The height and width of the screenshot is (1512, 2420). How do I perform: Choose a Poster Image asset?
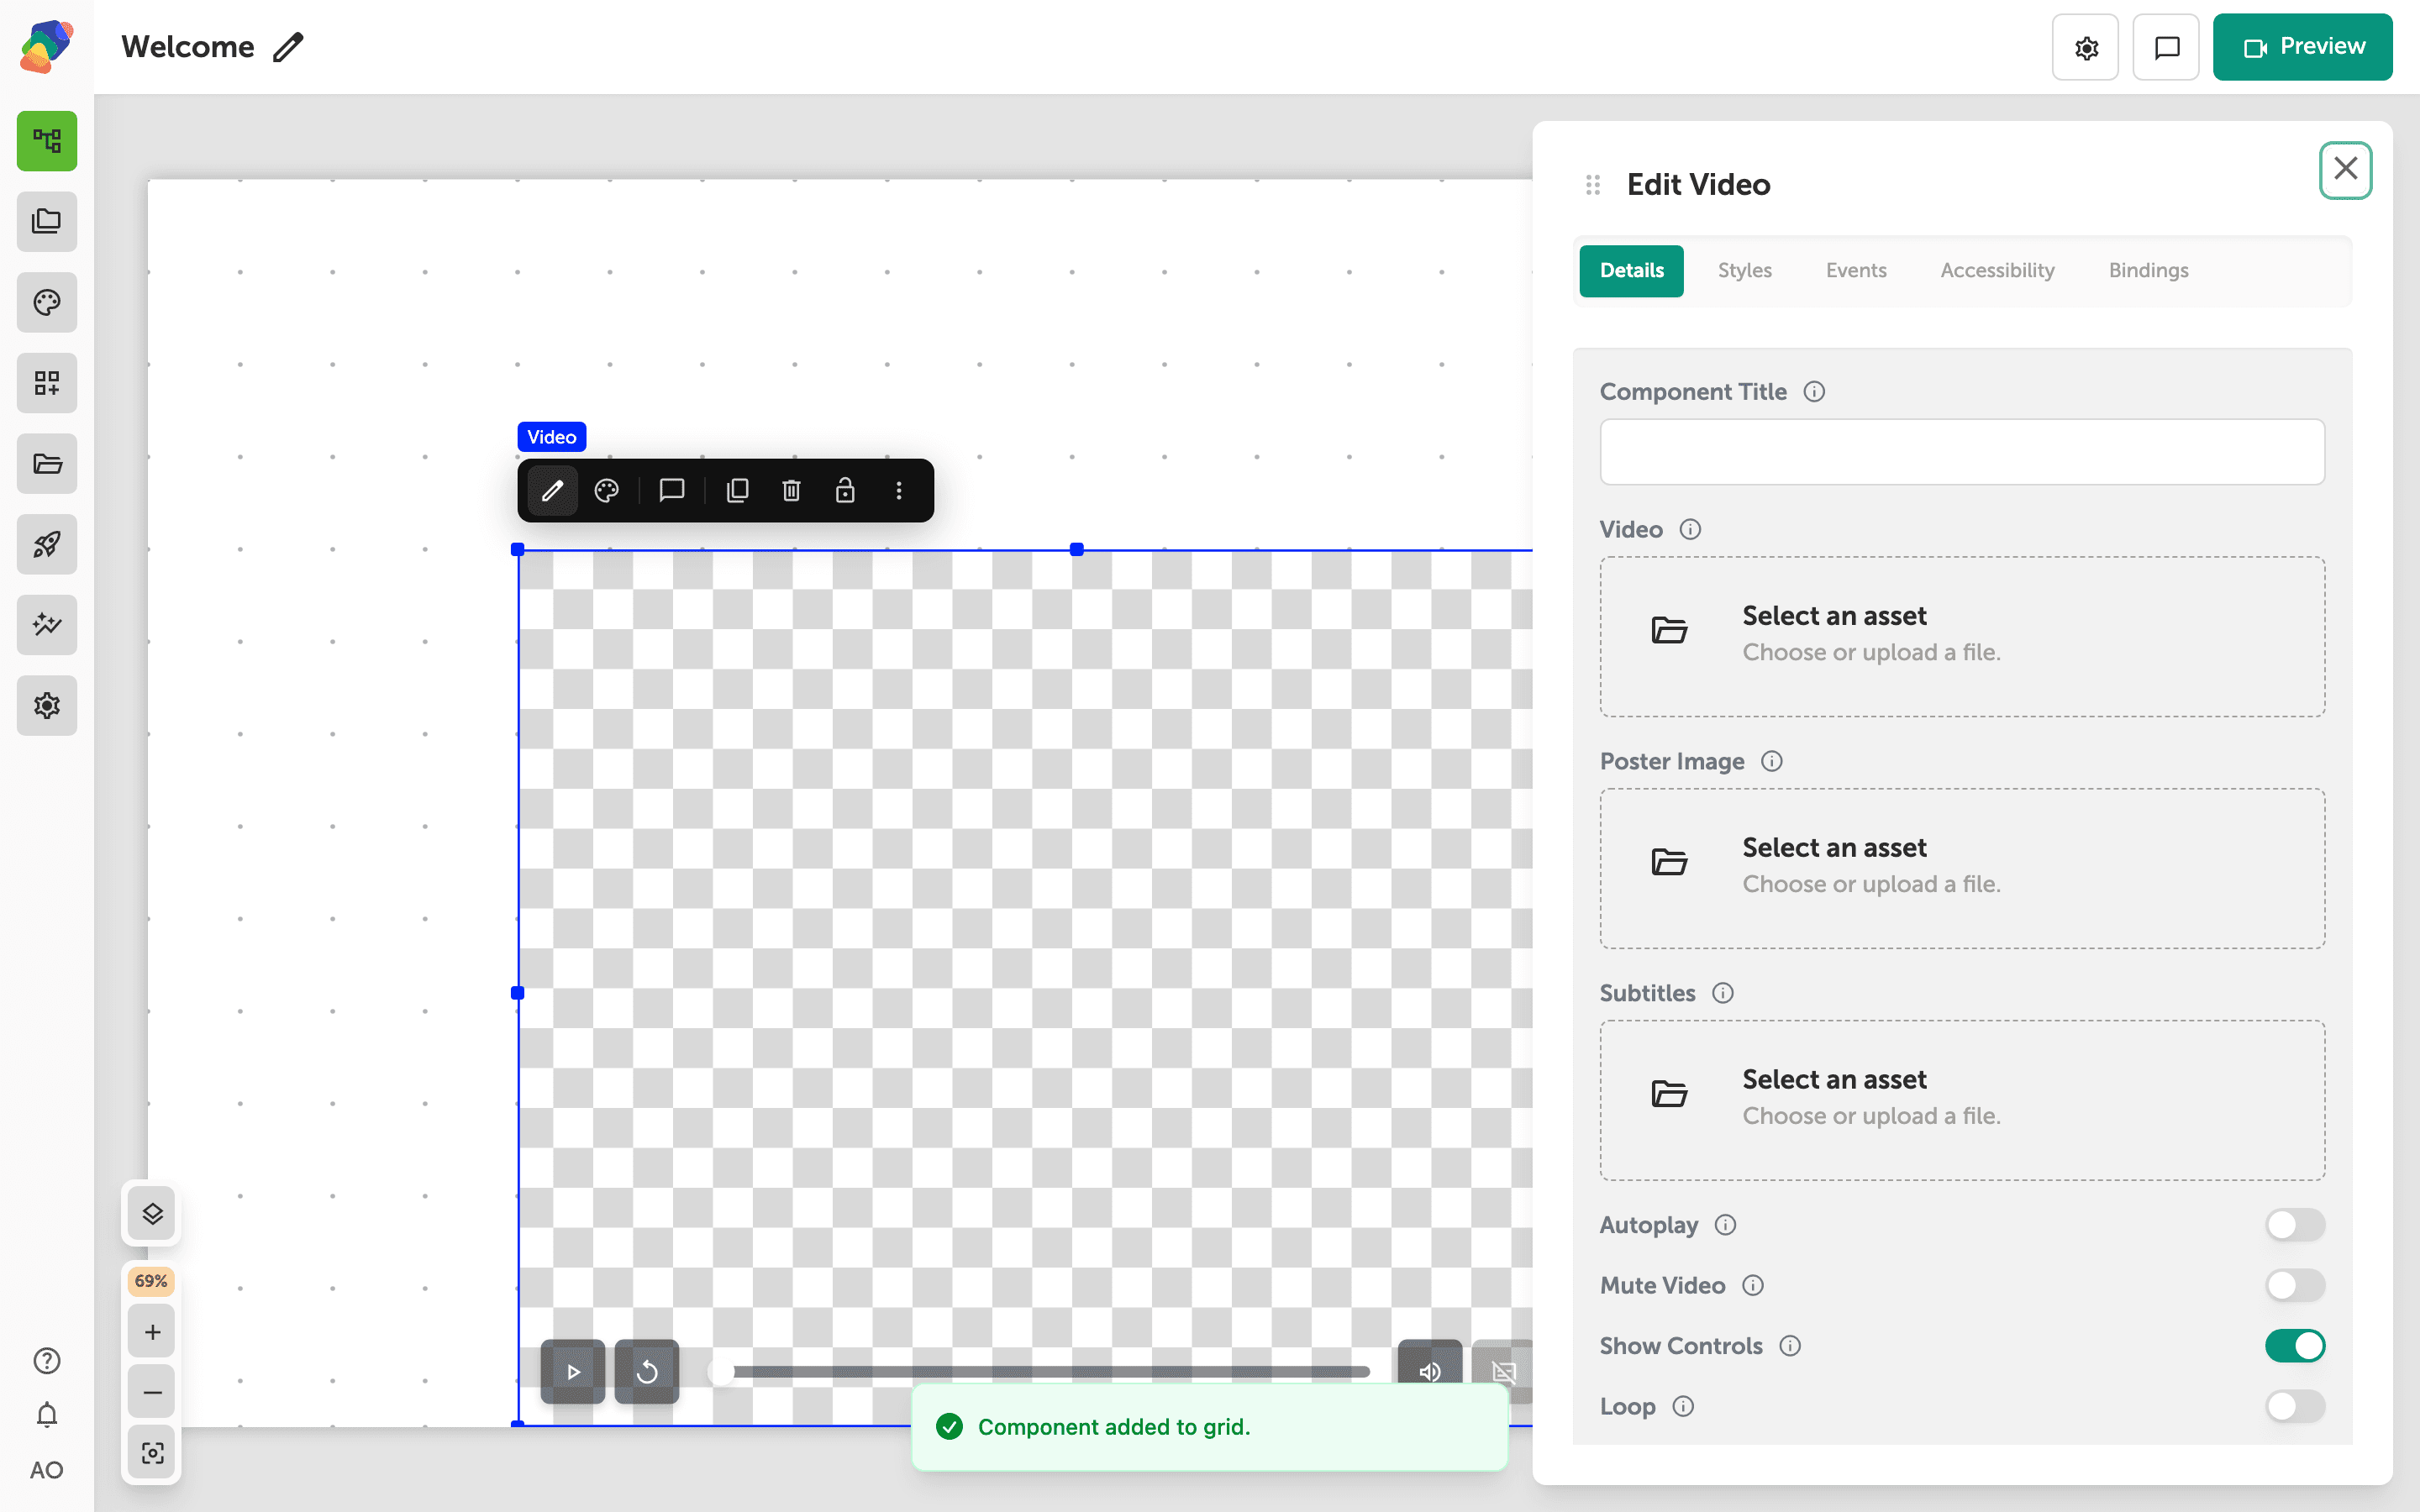click(x=1962, y=868)
